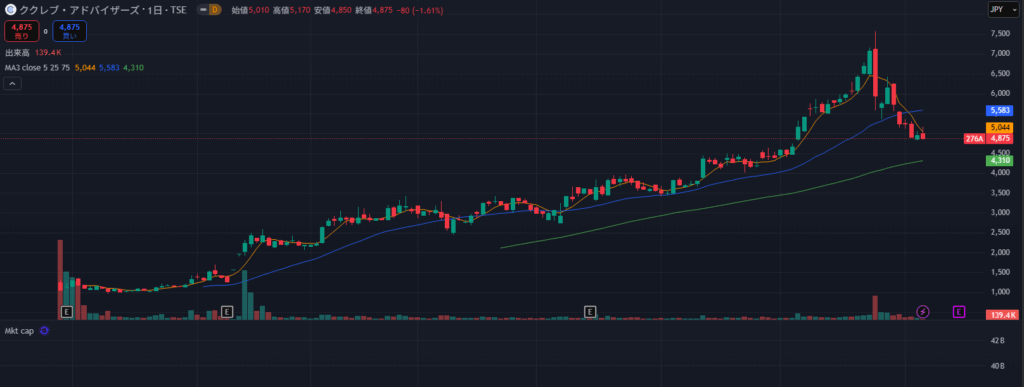Click the orange MA value 5,044 in the legend
1024x387 pixels.
tap(85, 67)
